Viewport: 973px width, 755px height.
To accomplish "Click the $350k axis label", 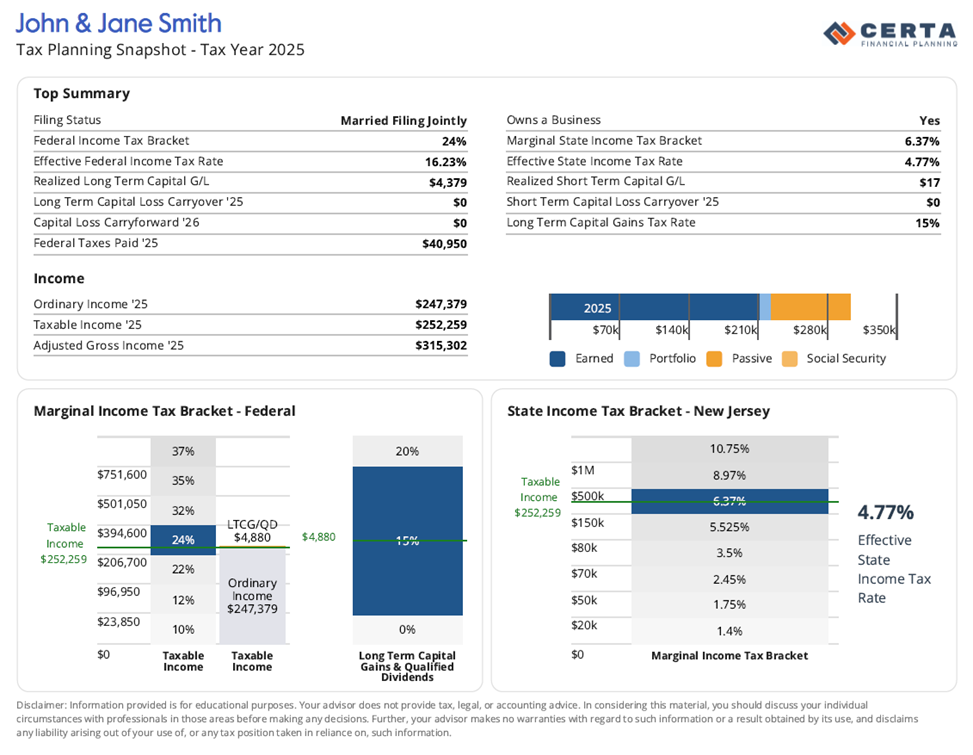I will (x=879, y=329).
